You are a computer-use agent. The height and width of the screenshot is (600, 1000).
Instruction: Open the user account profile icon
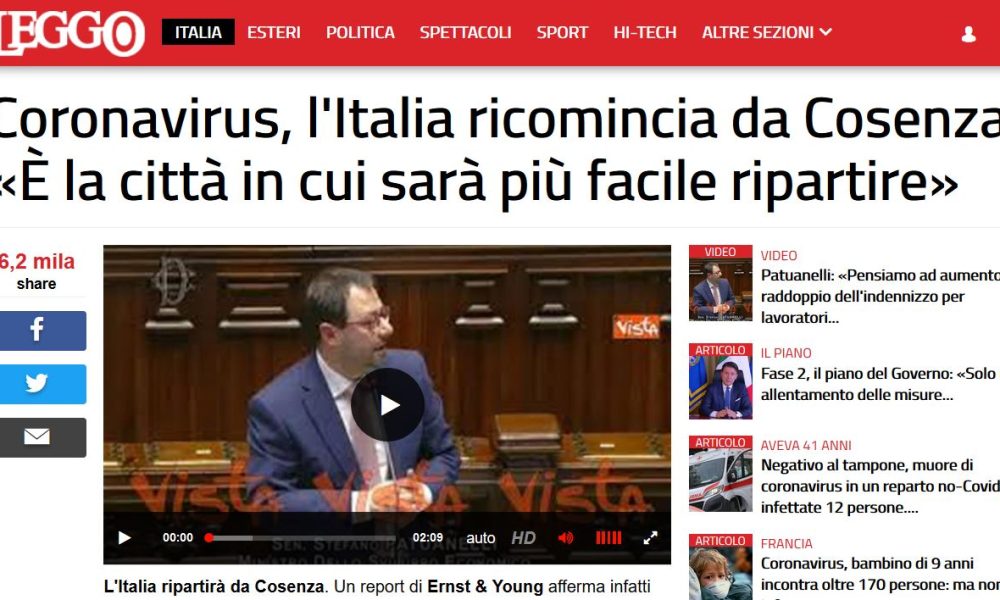coord(968,34)
